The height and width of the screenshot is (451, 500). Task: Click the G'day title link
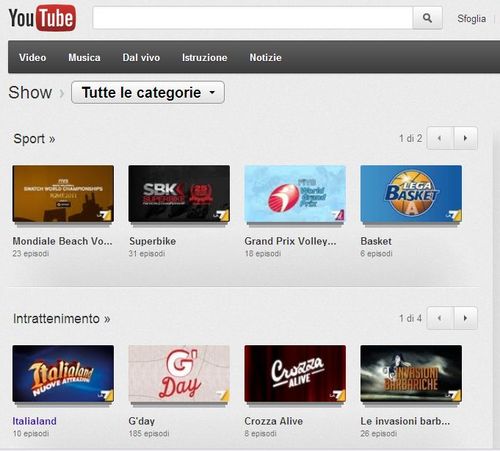pos(142,421)
